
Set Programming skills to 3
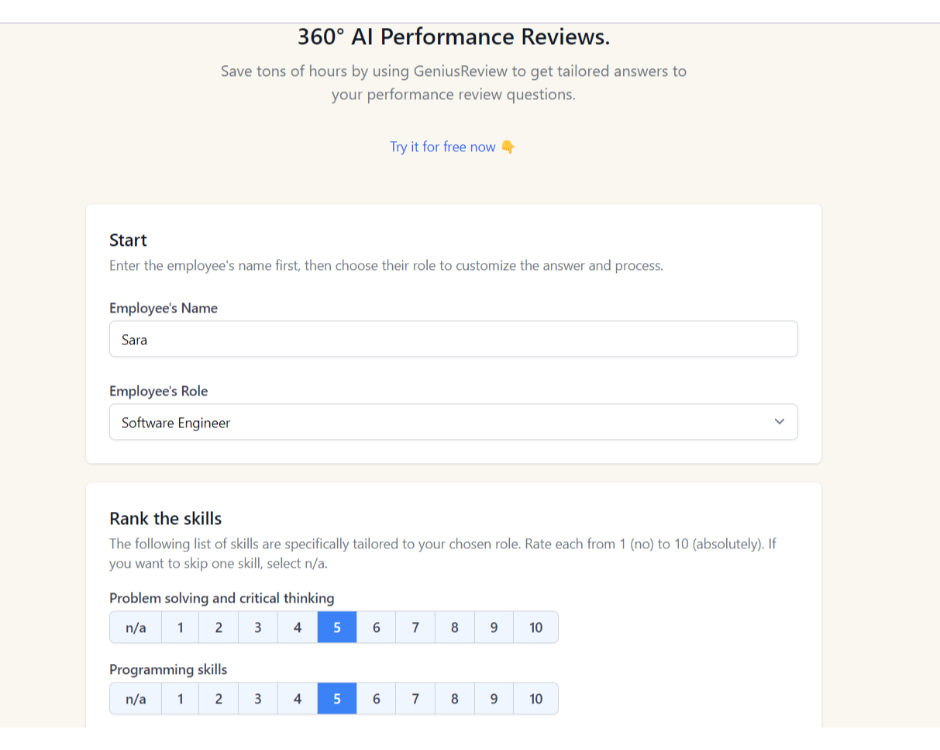[258, 698]
